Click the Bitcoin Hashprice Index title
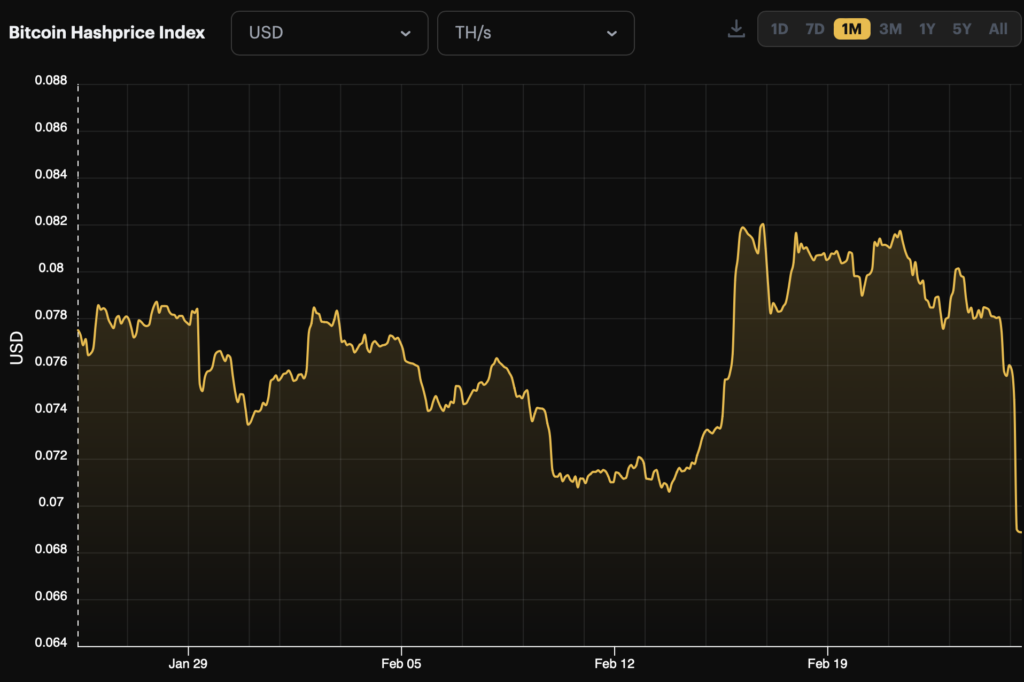Image resolution: width=1024 pixels, height=682 pixels. [107, 32]
